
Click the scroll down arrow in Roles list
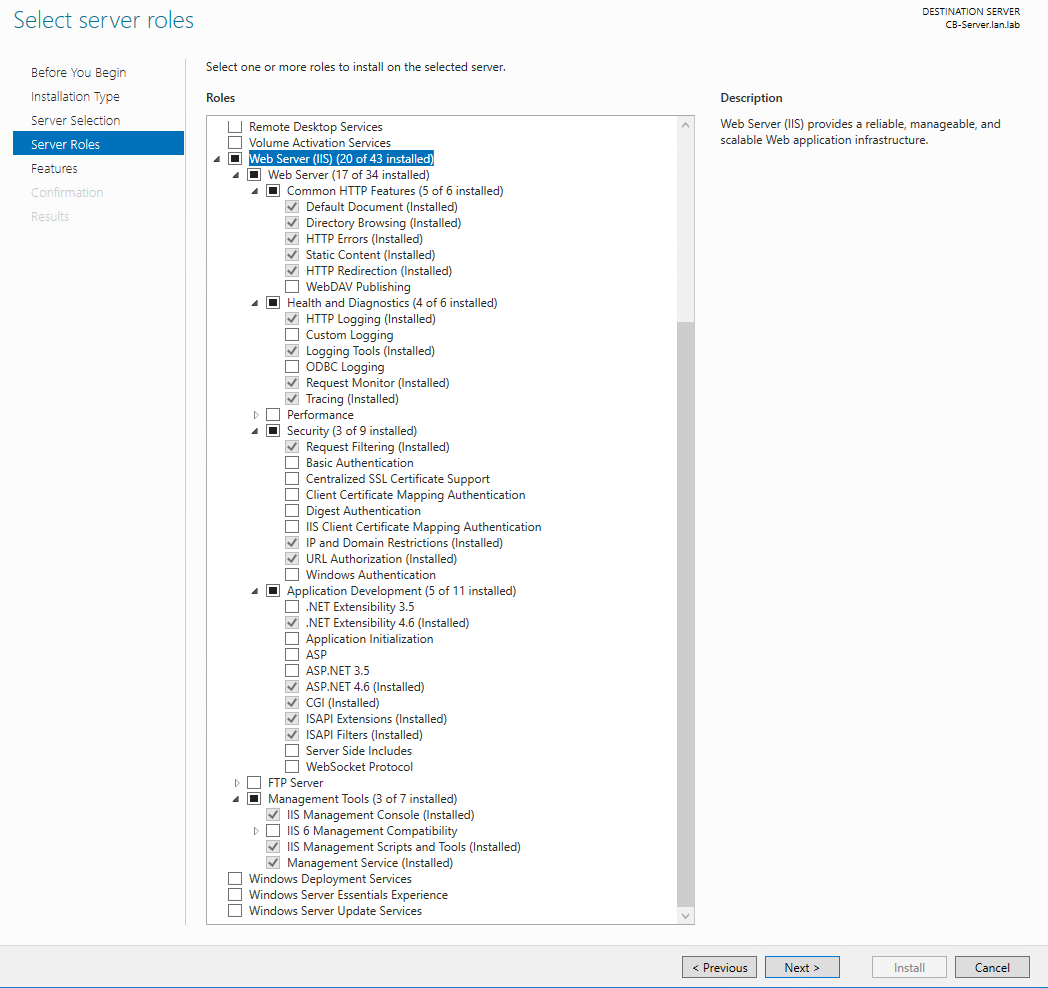(685, 916)
